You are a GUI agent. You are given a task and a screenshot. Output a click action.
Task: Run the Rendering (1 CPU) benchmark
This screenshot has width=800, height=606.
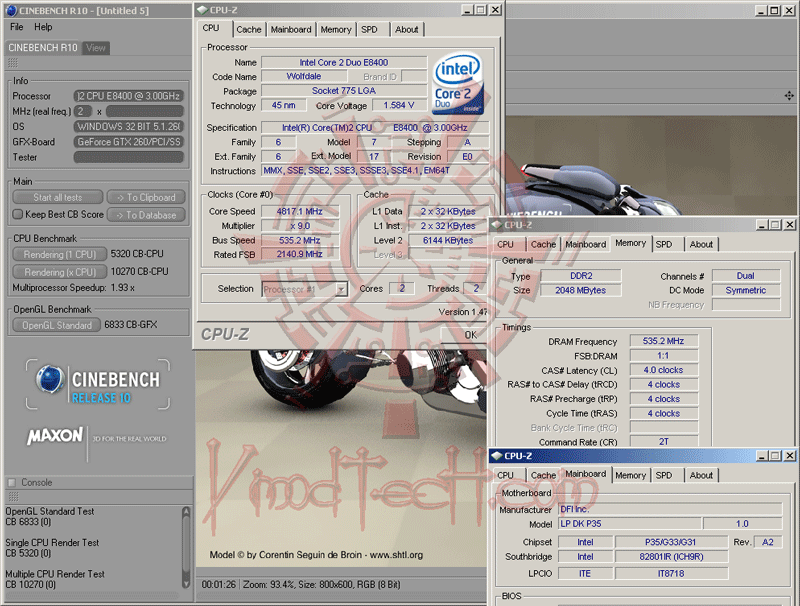[x=60, y=254]
